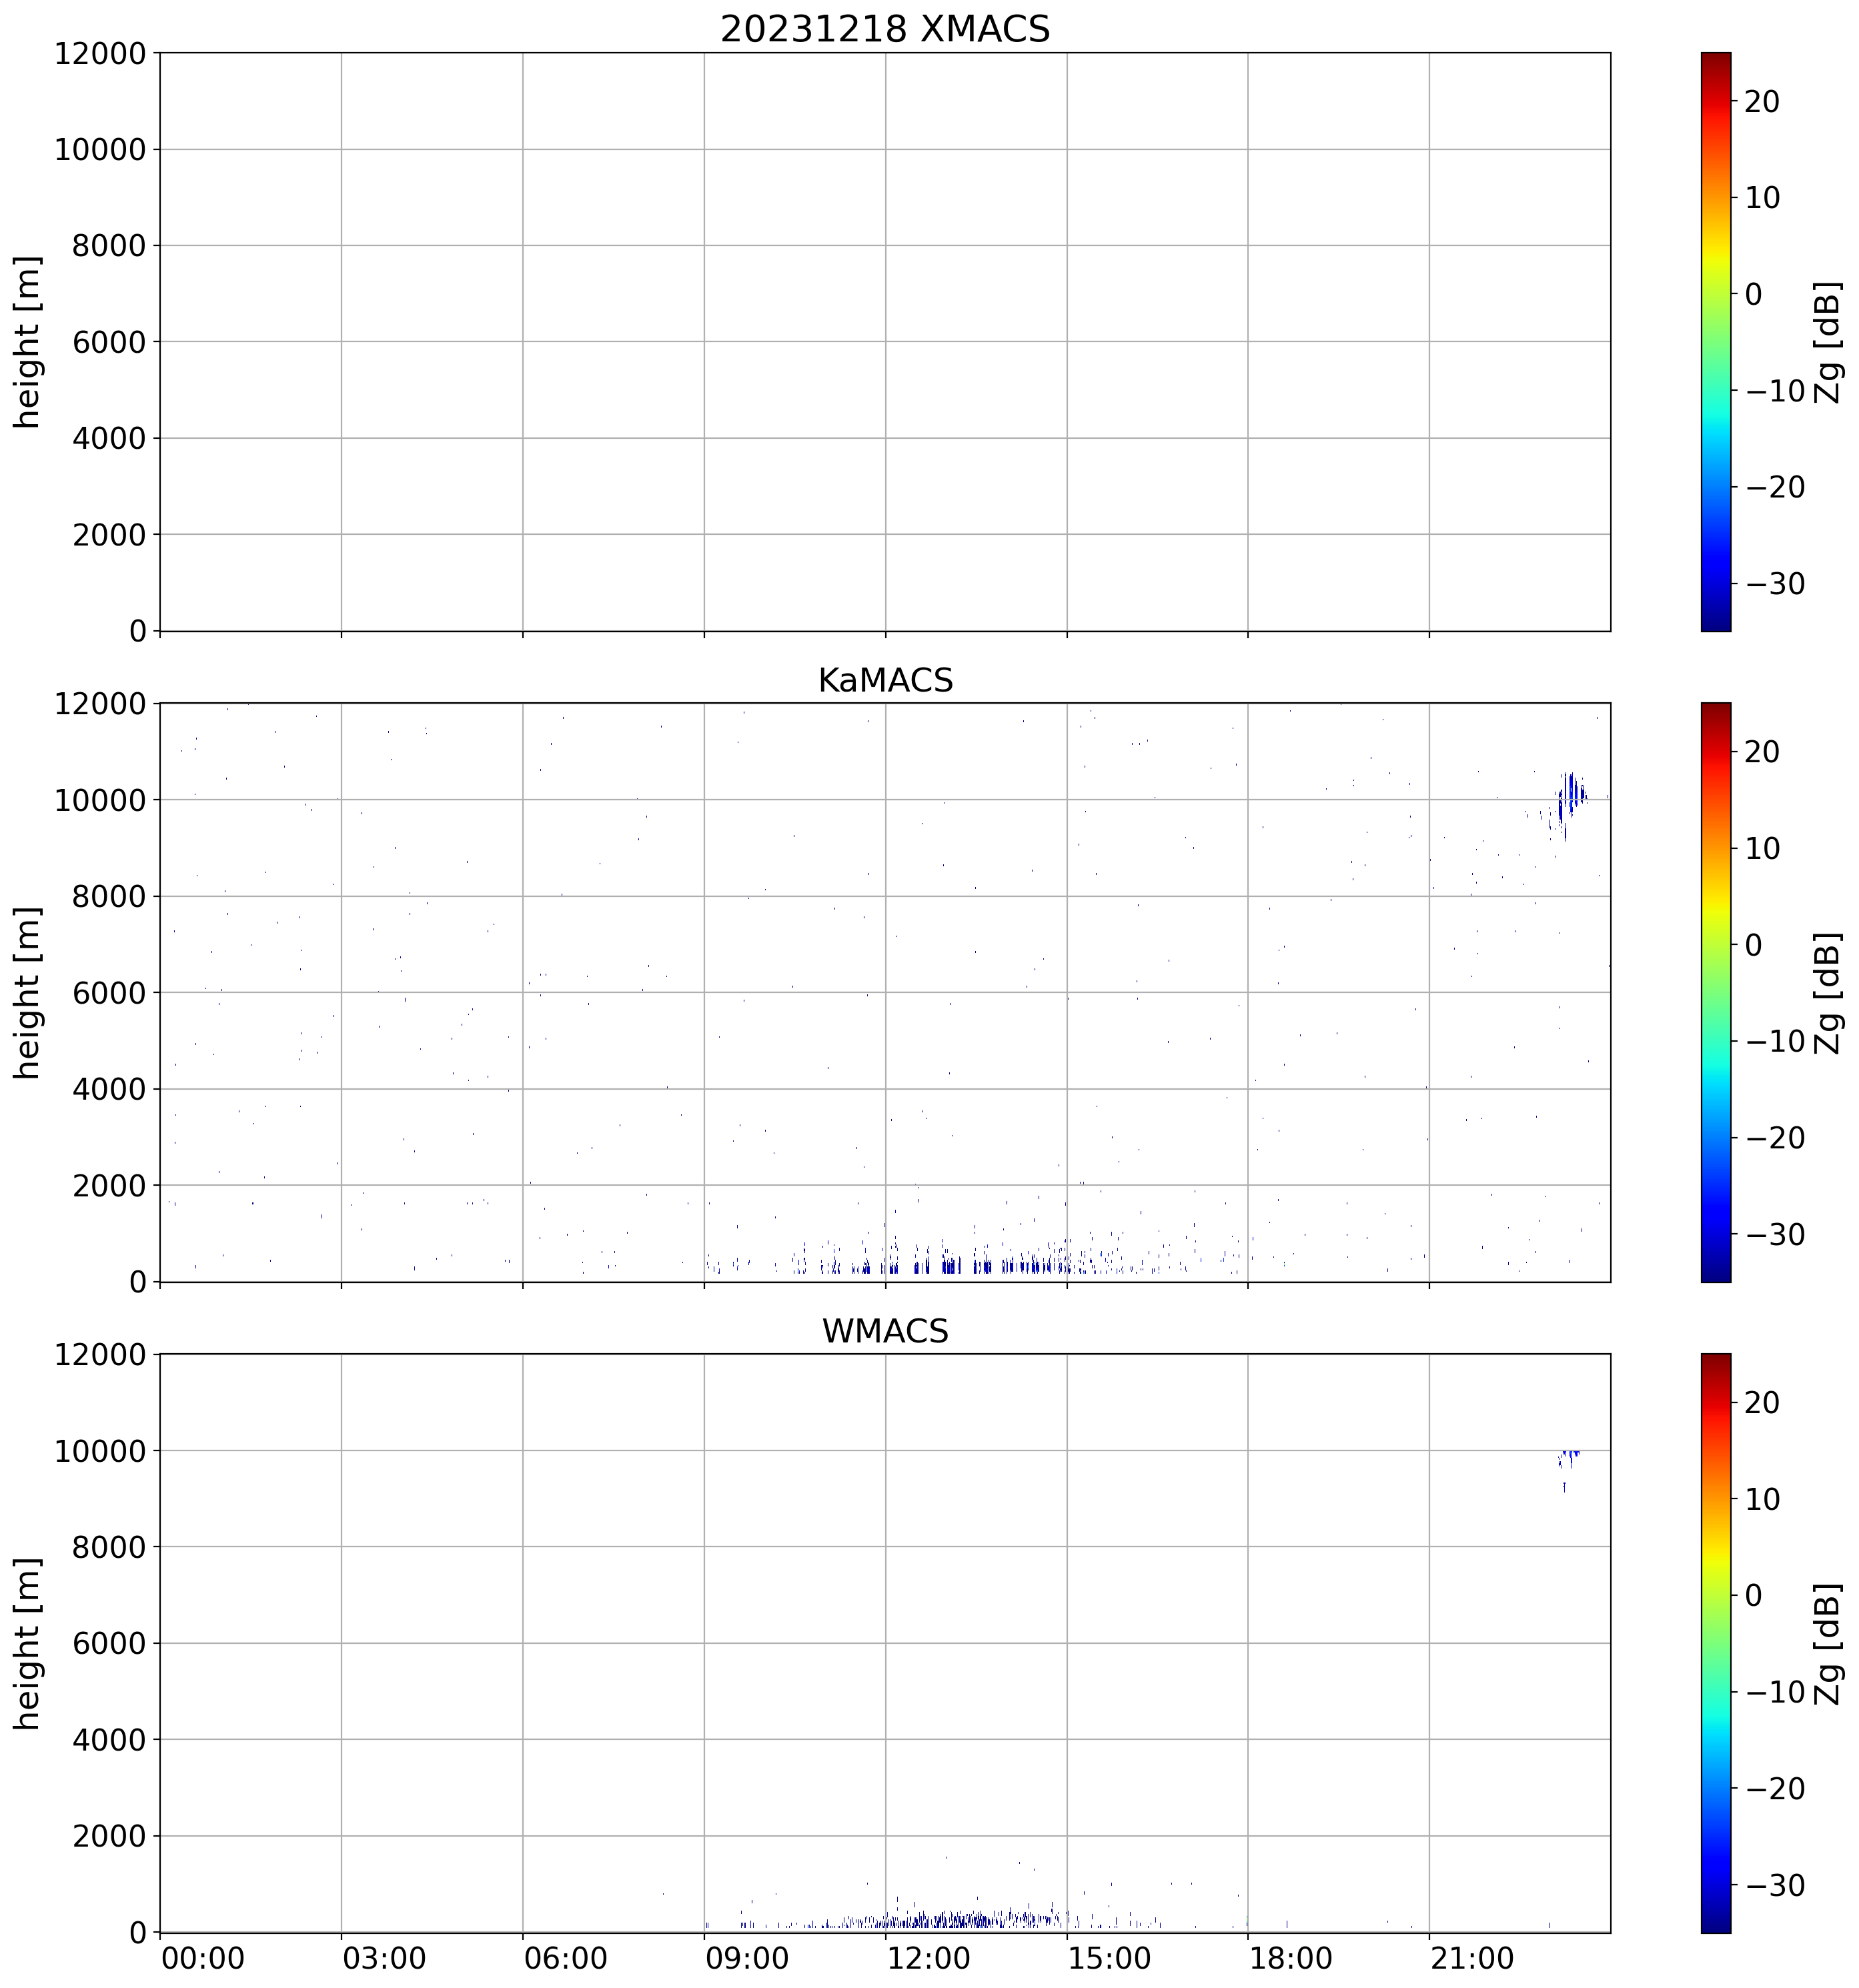Click the 06:00 time axis label

click(565, 1958)
